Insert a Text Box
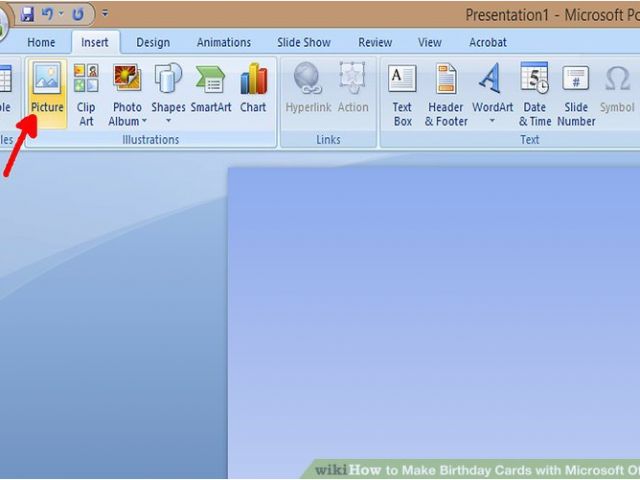The height and width of the screenshot is (480, 640). tap(402, 95)
